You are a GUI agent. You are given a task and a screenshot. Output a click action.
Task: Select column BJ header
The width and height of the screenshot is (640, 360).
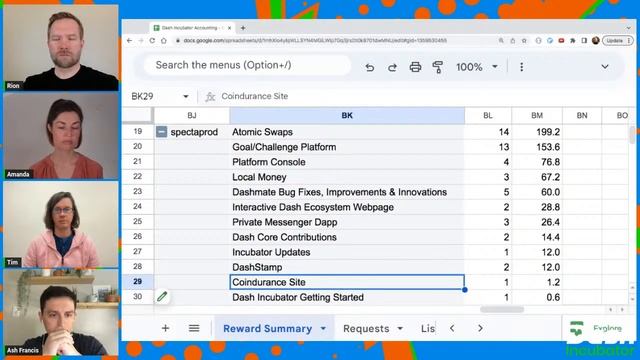pyautogui.click(x=192, y=116)
